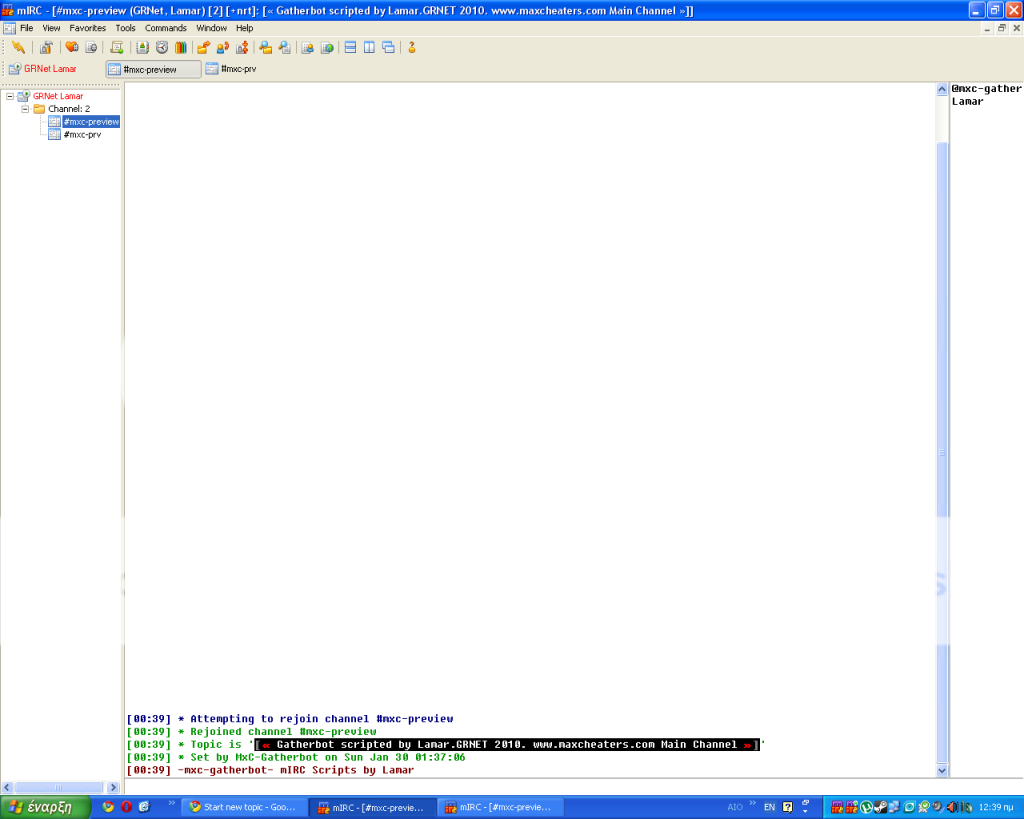The image size is (1024, 819).
Task: Open mIRC Options from the toolbar
Action: pyautogui.click(x=46, y=47)
